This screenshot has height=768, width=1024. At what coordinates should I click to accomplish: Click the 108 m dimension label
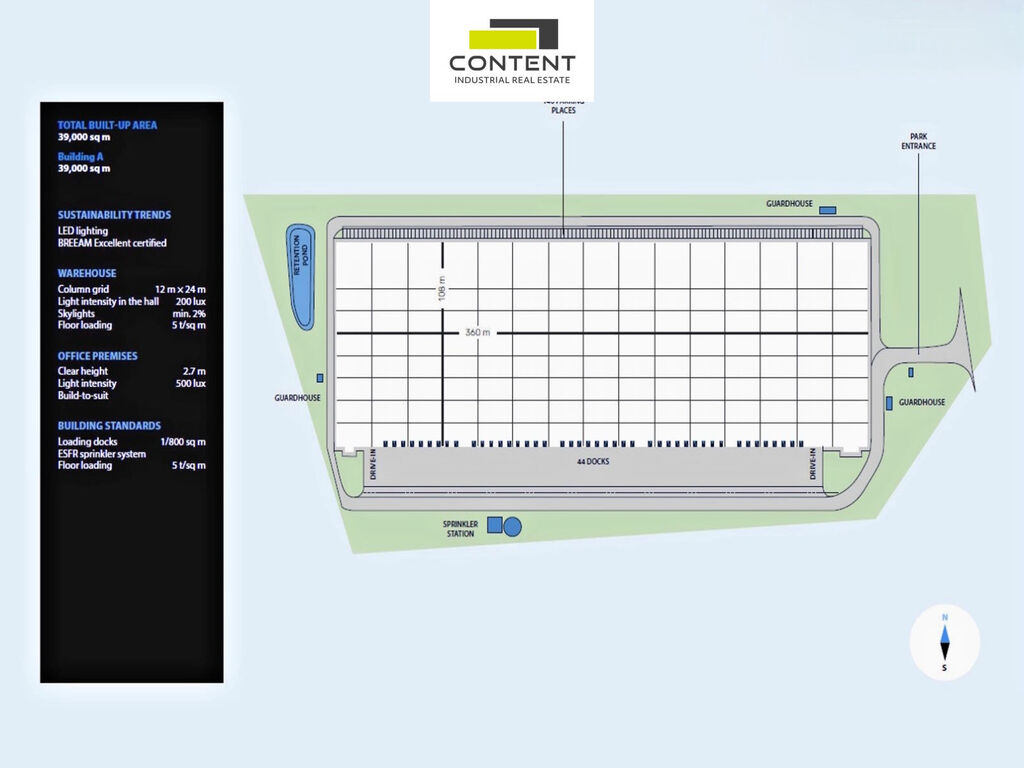[x=442, y=289]
